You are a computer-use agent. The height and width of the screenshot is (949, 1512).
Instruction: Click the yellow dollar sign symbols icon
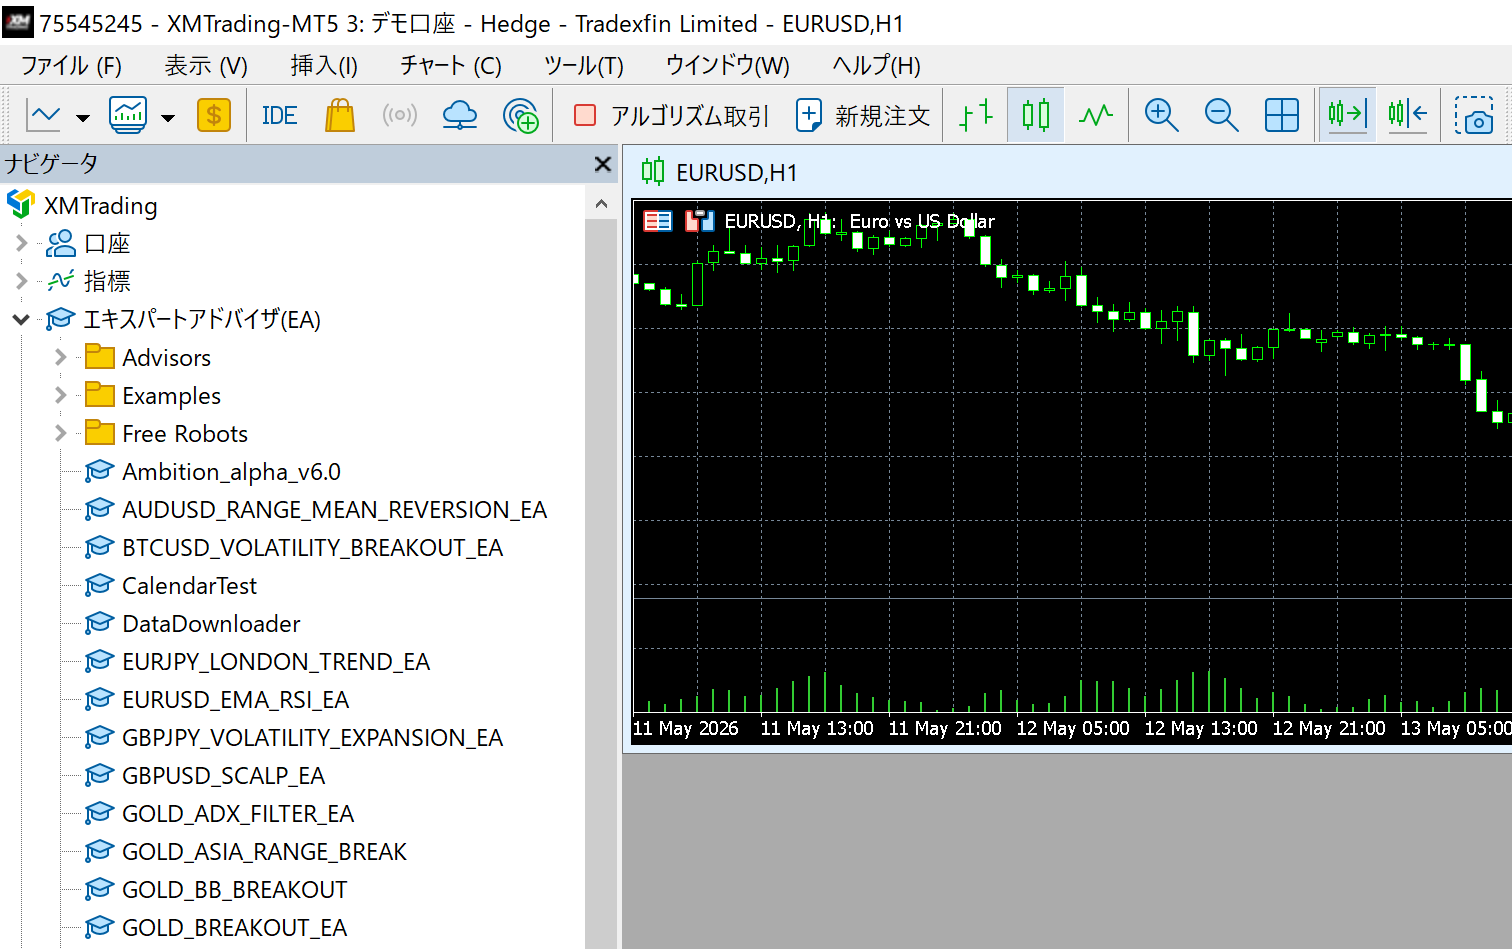[214, 116]
